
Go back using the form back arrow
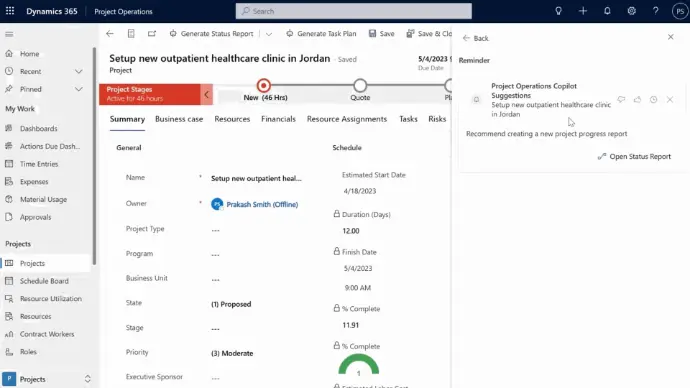tap(110, 33)
